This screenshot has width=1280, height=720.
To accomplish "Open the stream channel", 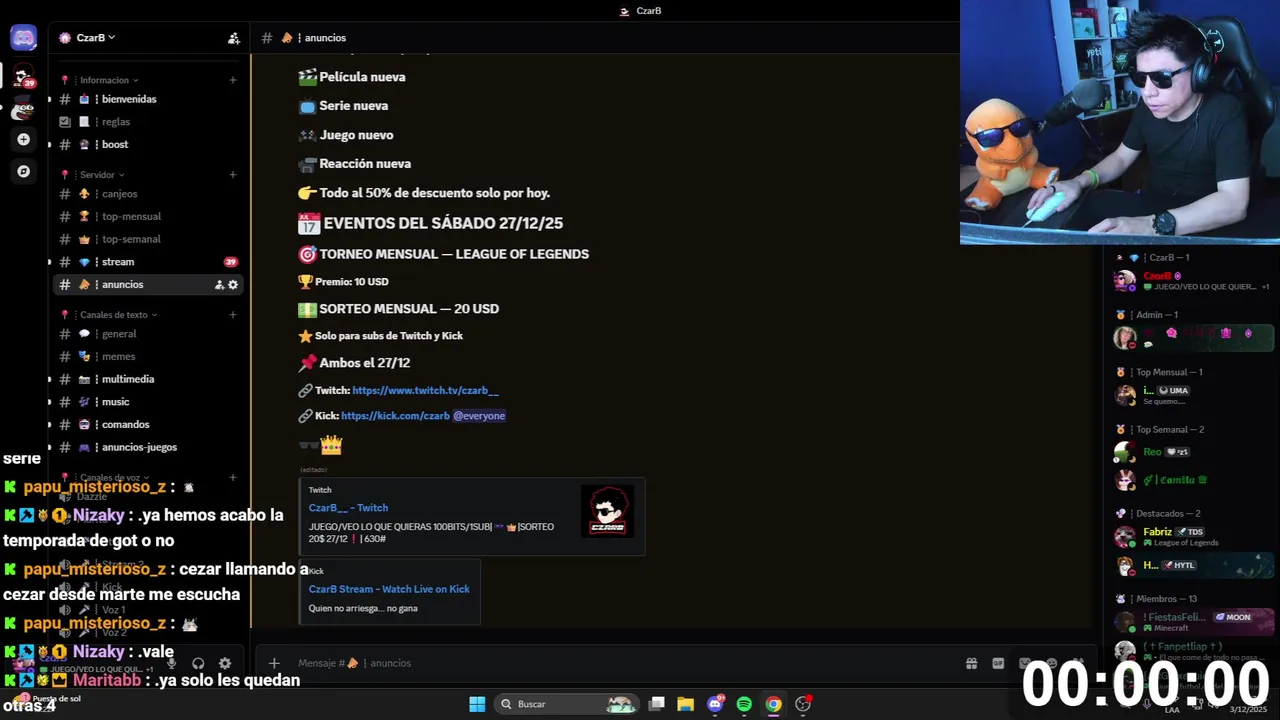I will click(x=148, y=262).
